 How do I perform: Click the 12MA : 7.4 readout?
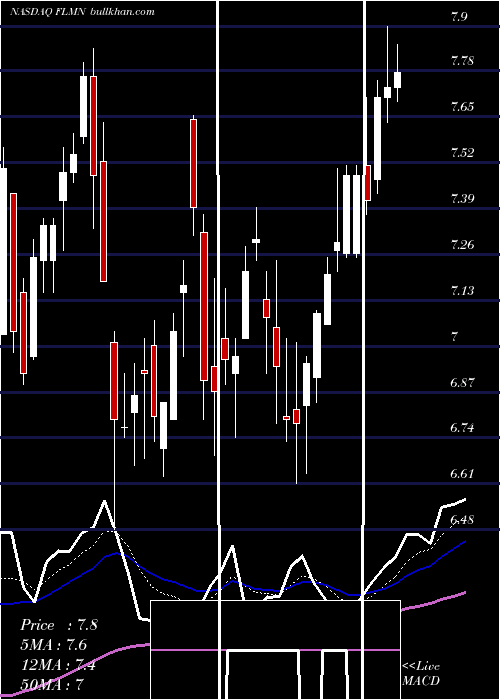point(57,665)
